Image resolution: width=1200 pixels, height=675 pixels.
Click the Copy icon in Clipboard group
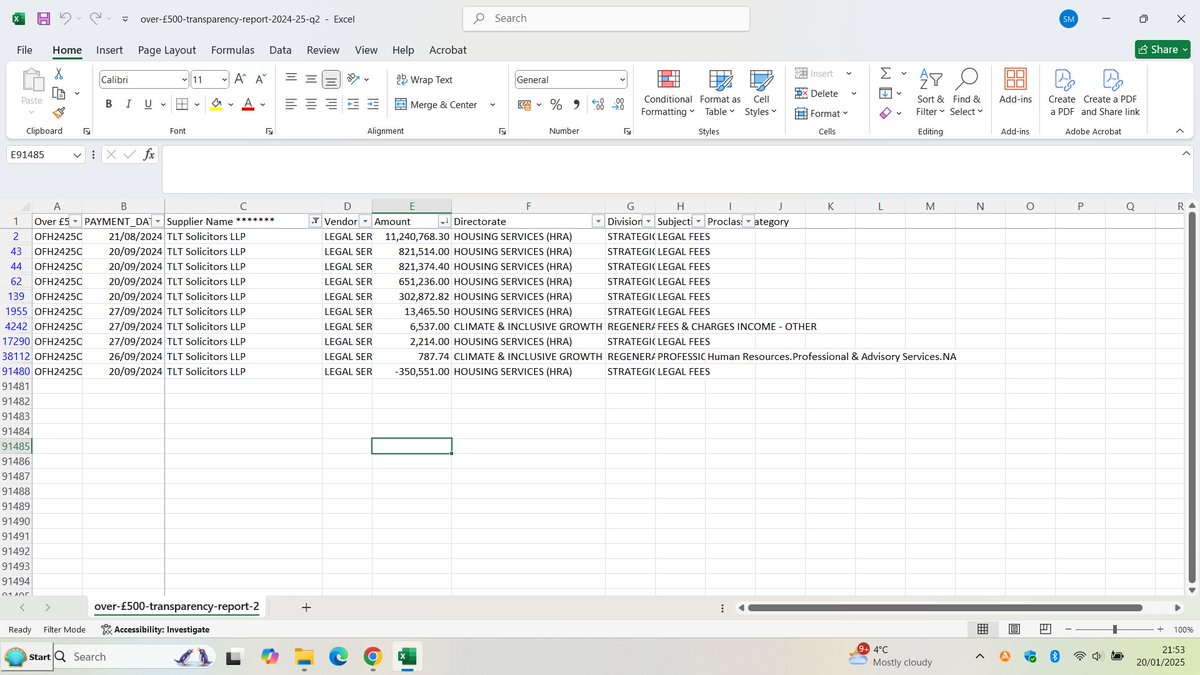(57, 93)
